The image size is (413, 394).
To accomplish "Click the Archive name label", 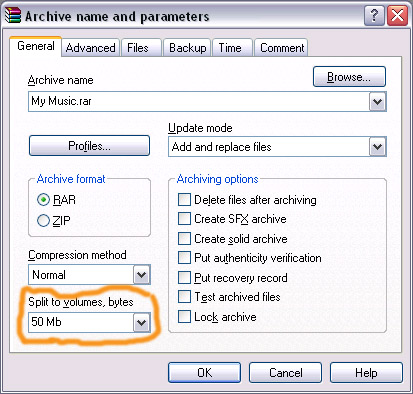I will pos(61,80).
